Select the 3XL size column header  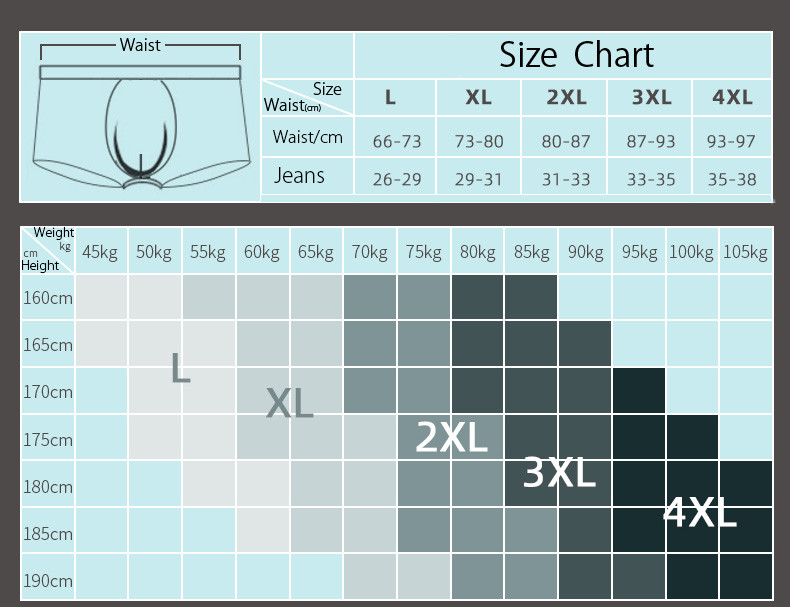[x=652, y=98]
